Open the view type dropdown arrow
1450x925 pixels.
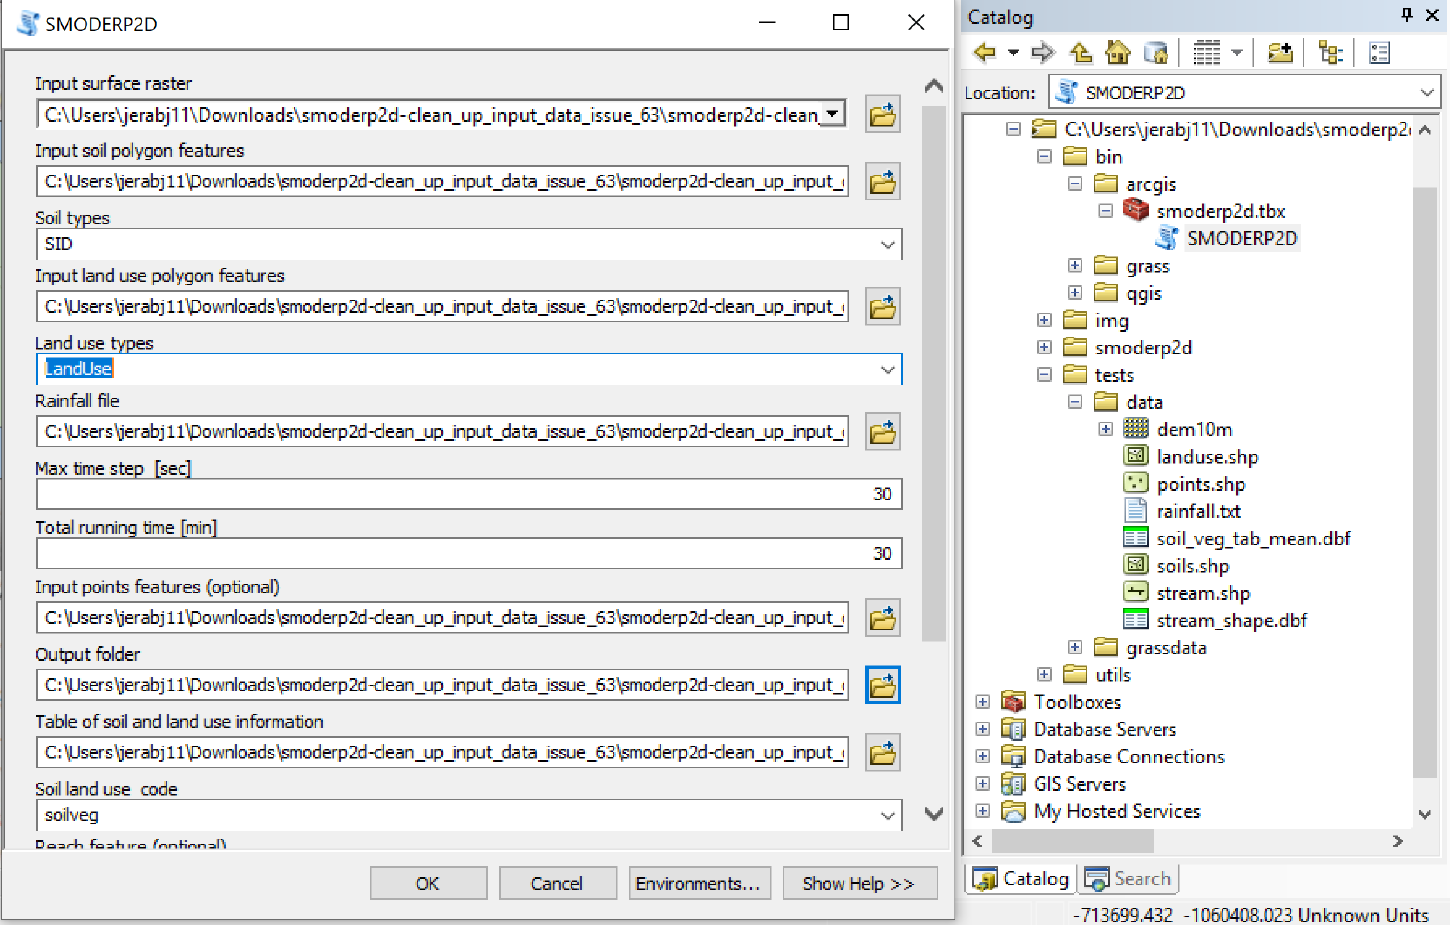point(1237,53)
